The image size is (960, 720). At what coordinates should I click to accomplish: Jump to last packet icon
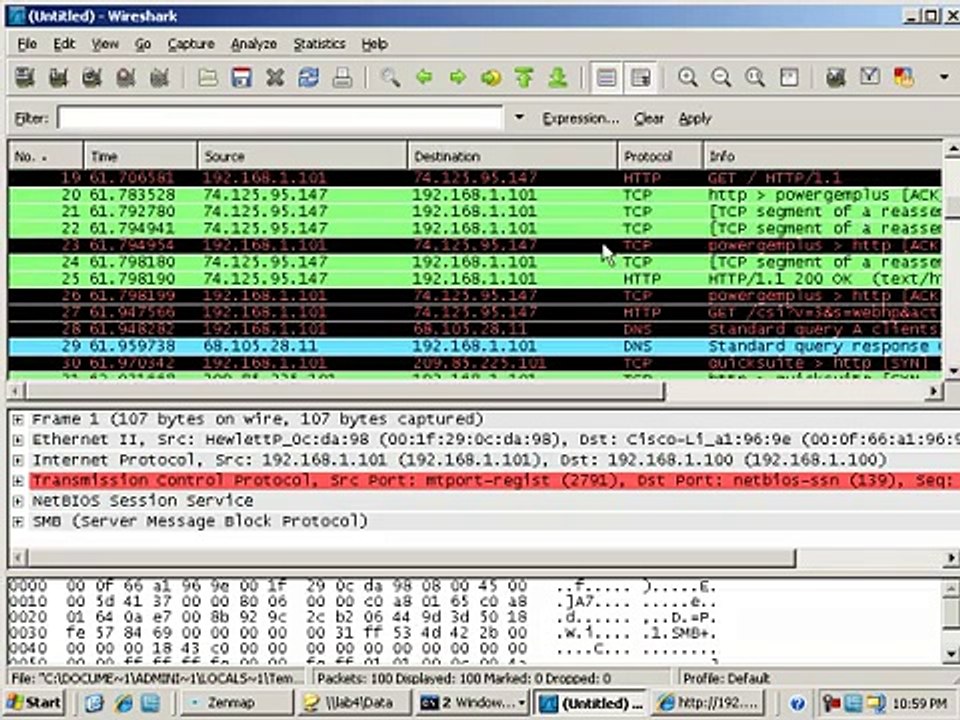[558, 78]
